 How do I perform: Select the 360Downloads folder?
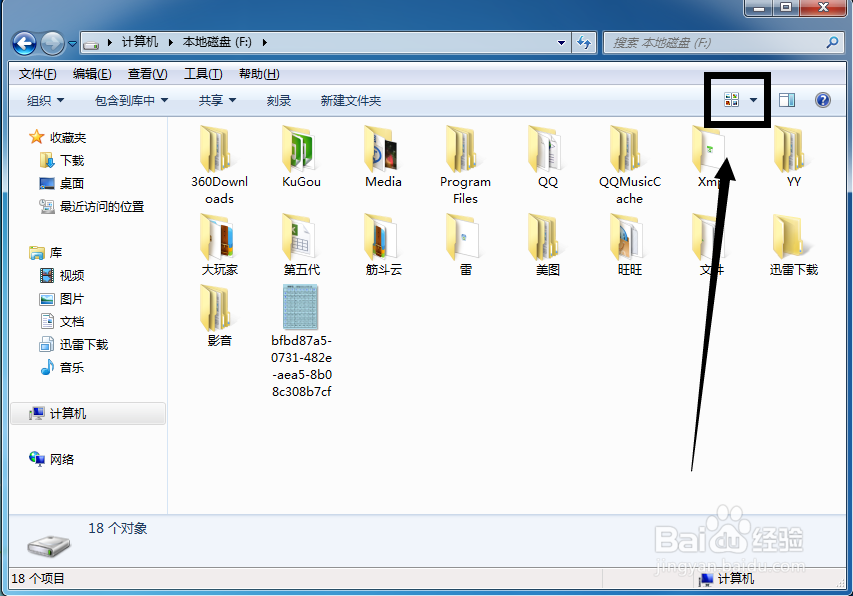tap(219, 164)
